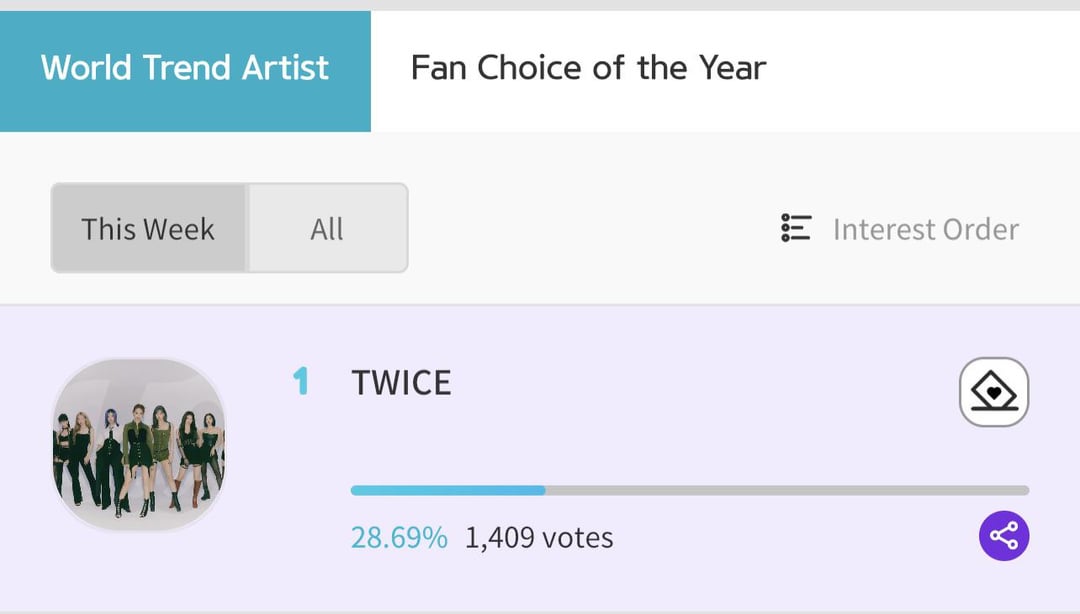Switch to the Fan Choice of the Year tab
The width and height of the screenshot is (1080, 614).
(588, 67)
